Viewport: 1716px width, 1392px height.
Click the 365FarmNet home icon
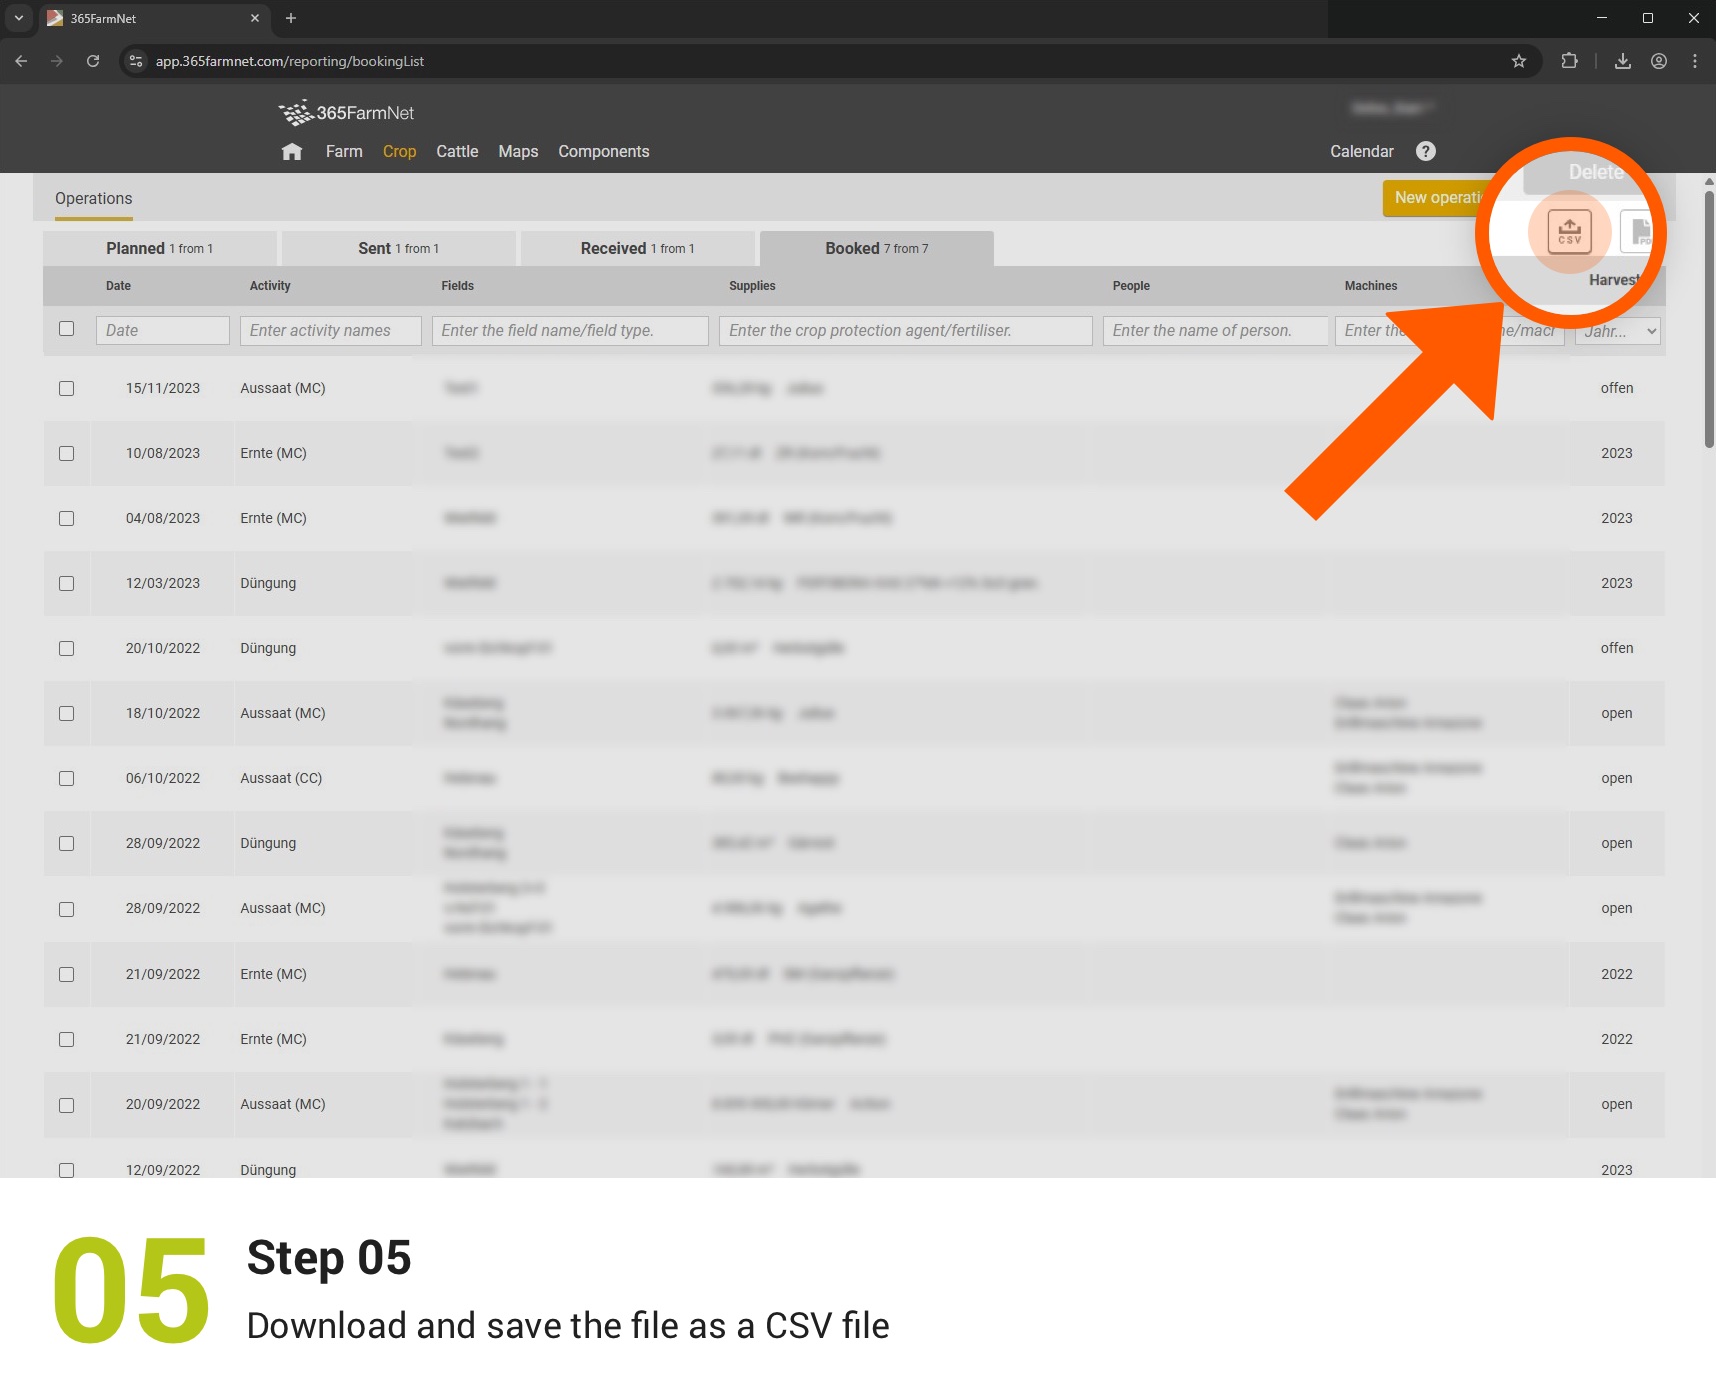tap(292, 151)
